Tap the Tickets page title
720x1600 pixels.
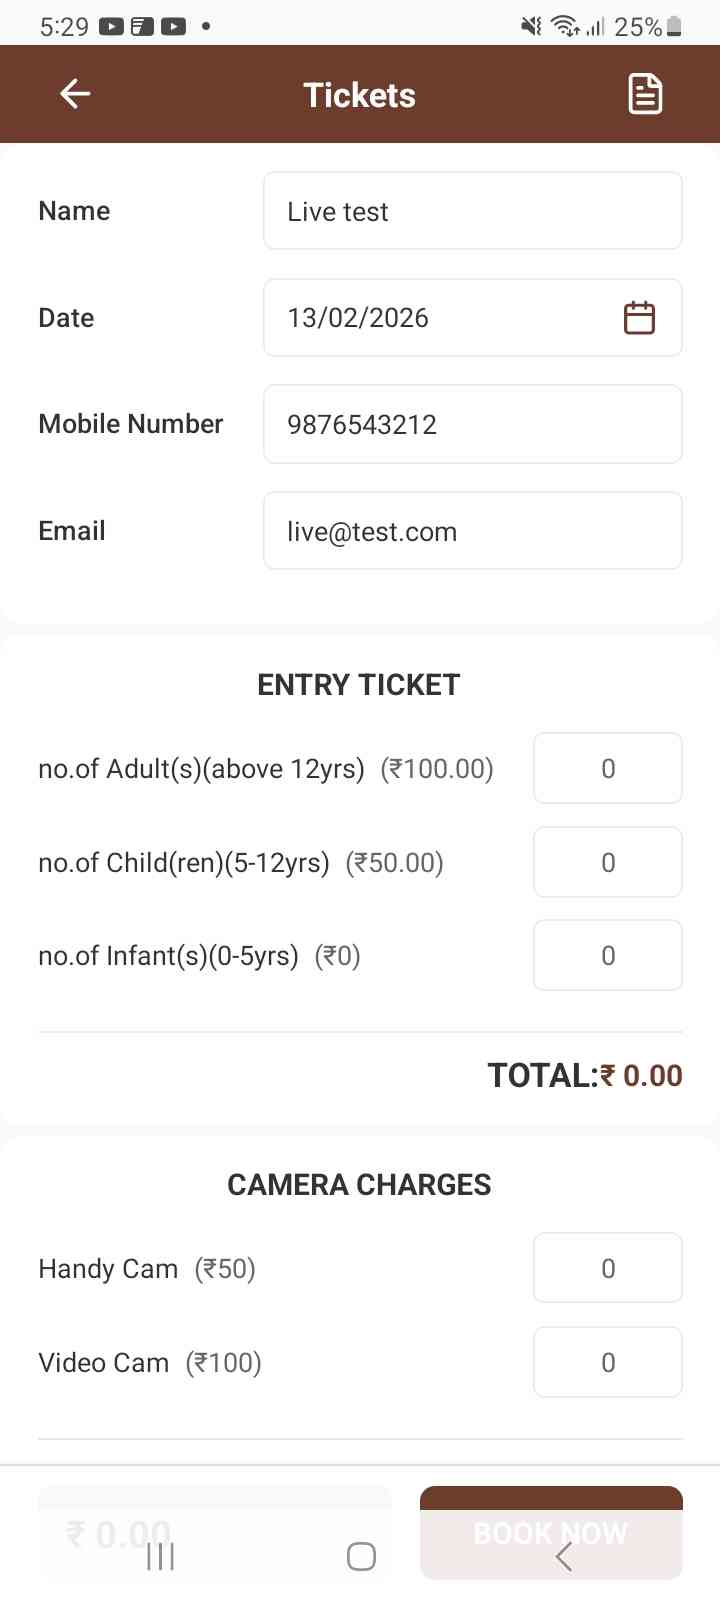coord(359,95)
